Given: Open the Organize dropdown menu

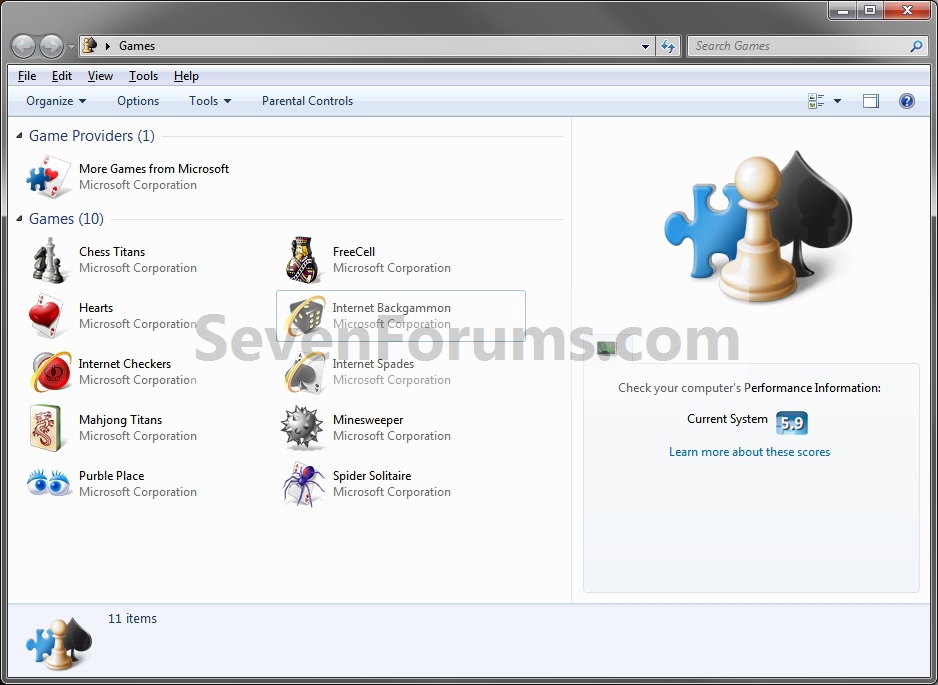Looking at the screenshot, I should tap(55, 101).
